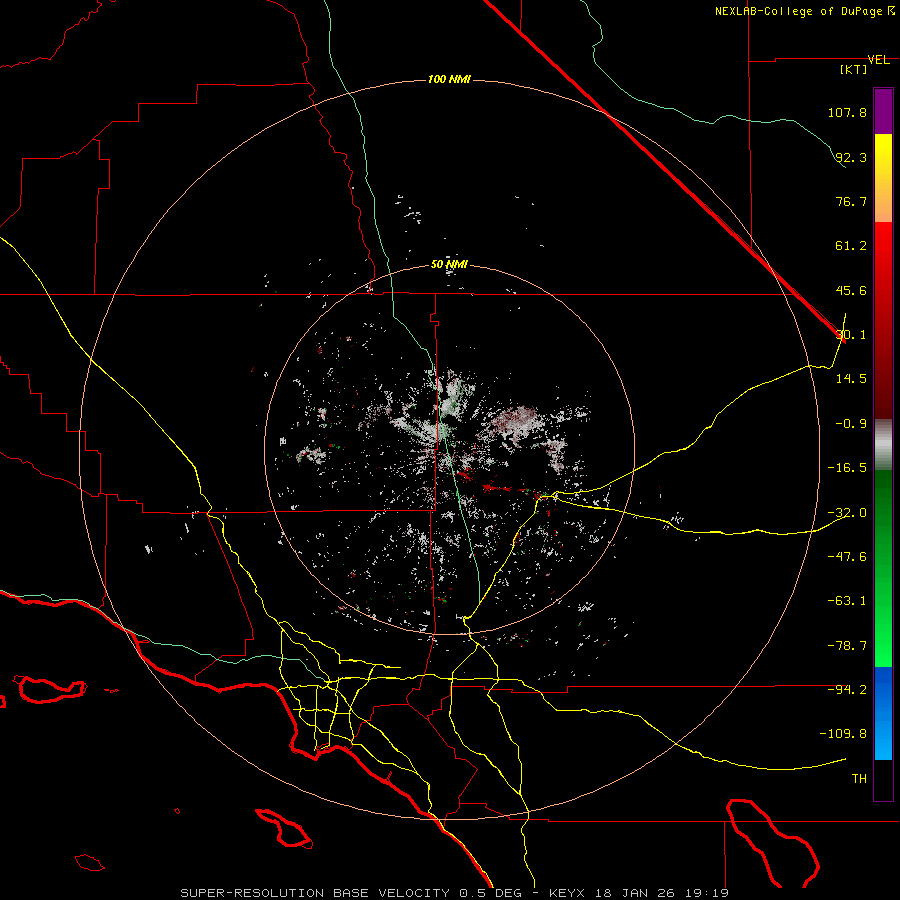Image resolution: width=900 pixels, height=900 pixels.
Task: Select the -109.8 scale value
Action: tap(843, 734)
